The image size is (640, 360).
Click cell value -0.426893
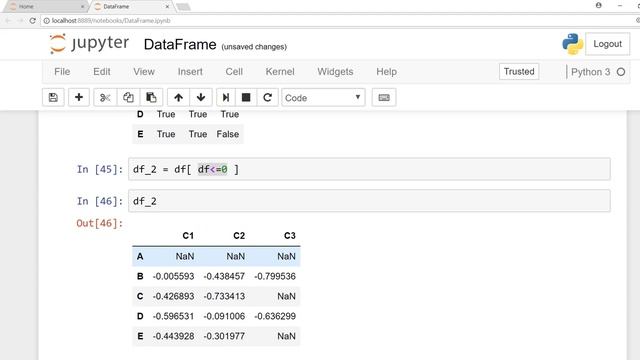pyautogui.click(x=173, y=296)
